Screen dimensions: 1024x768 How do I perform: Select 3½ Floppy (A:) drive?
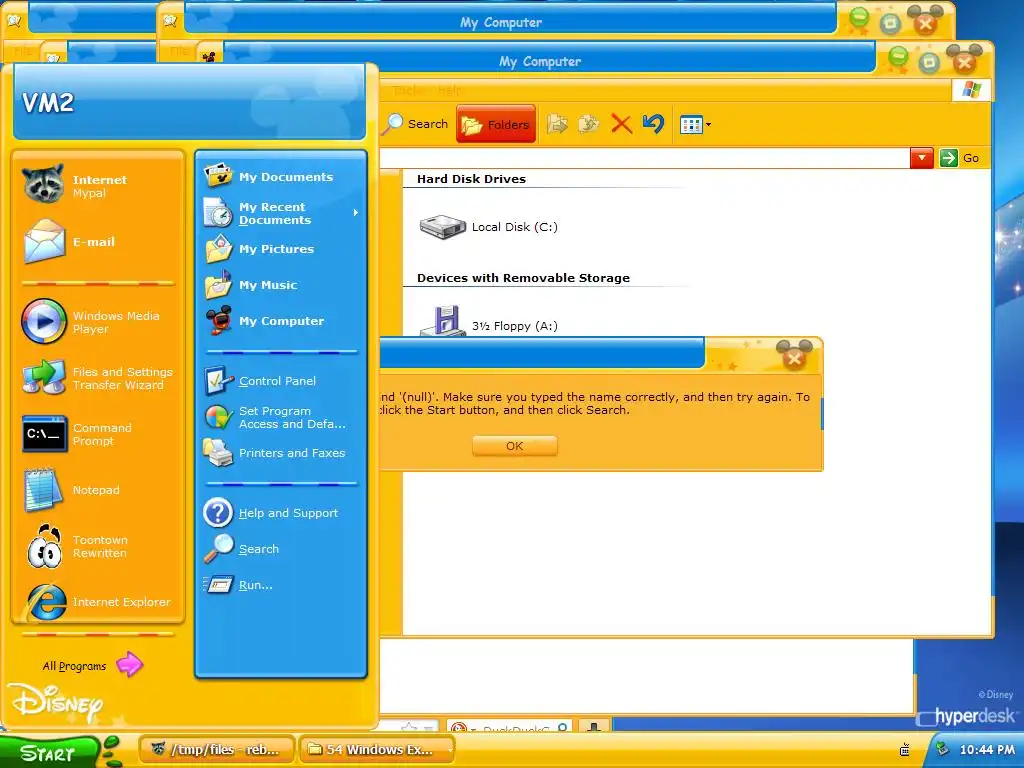pyautogui.click(x=488, y=323)
